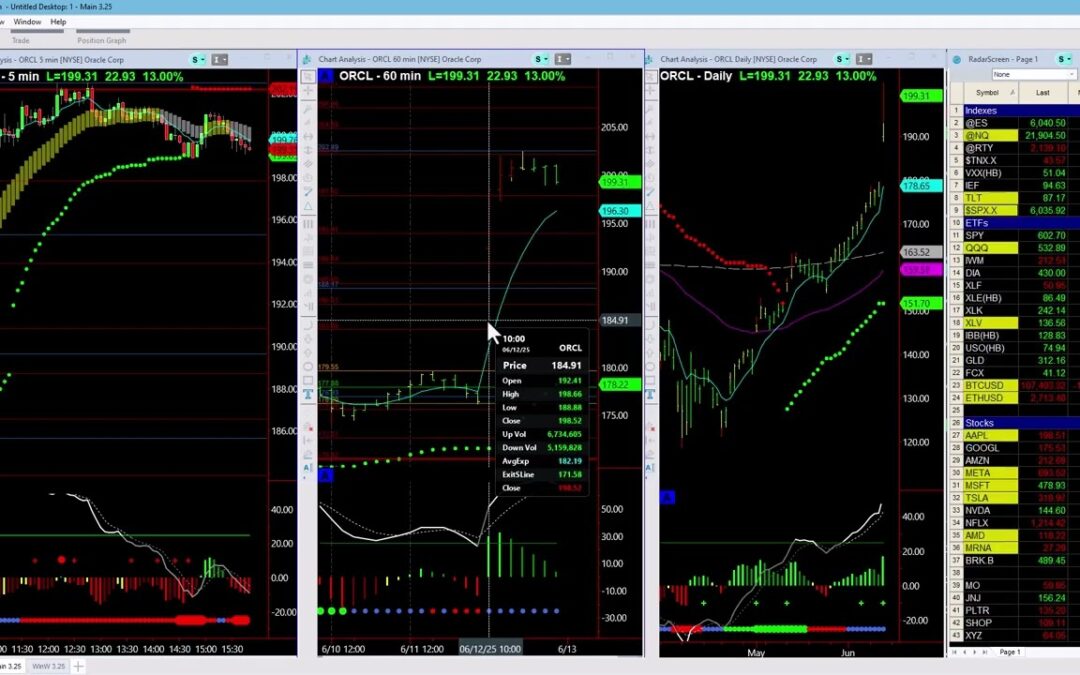
Task: Switch to the WinW 3.25 desktop tab
Action: [48, 666]
